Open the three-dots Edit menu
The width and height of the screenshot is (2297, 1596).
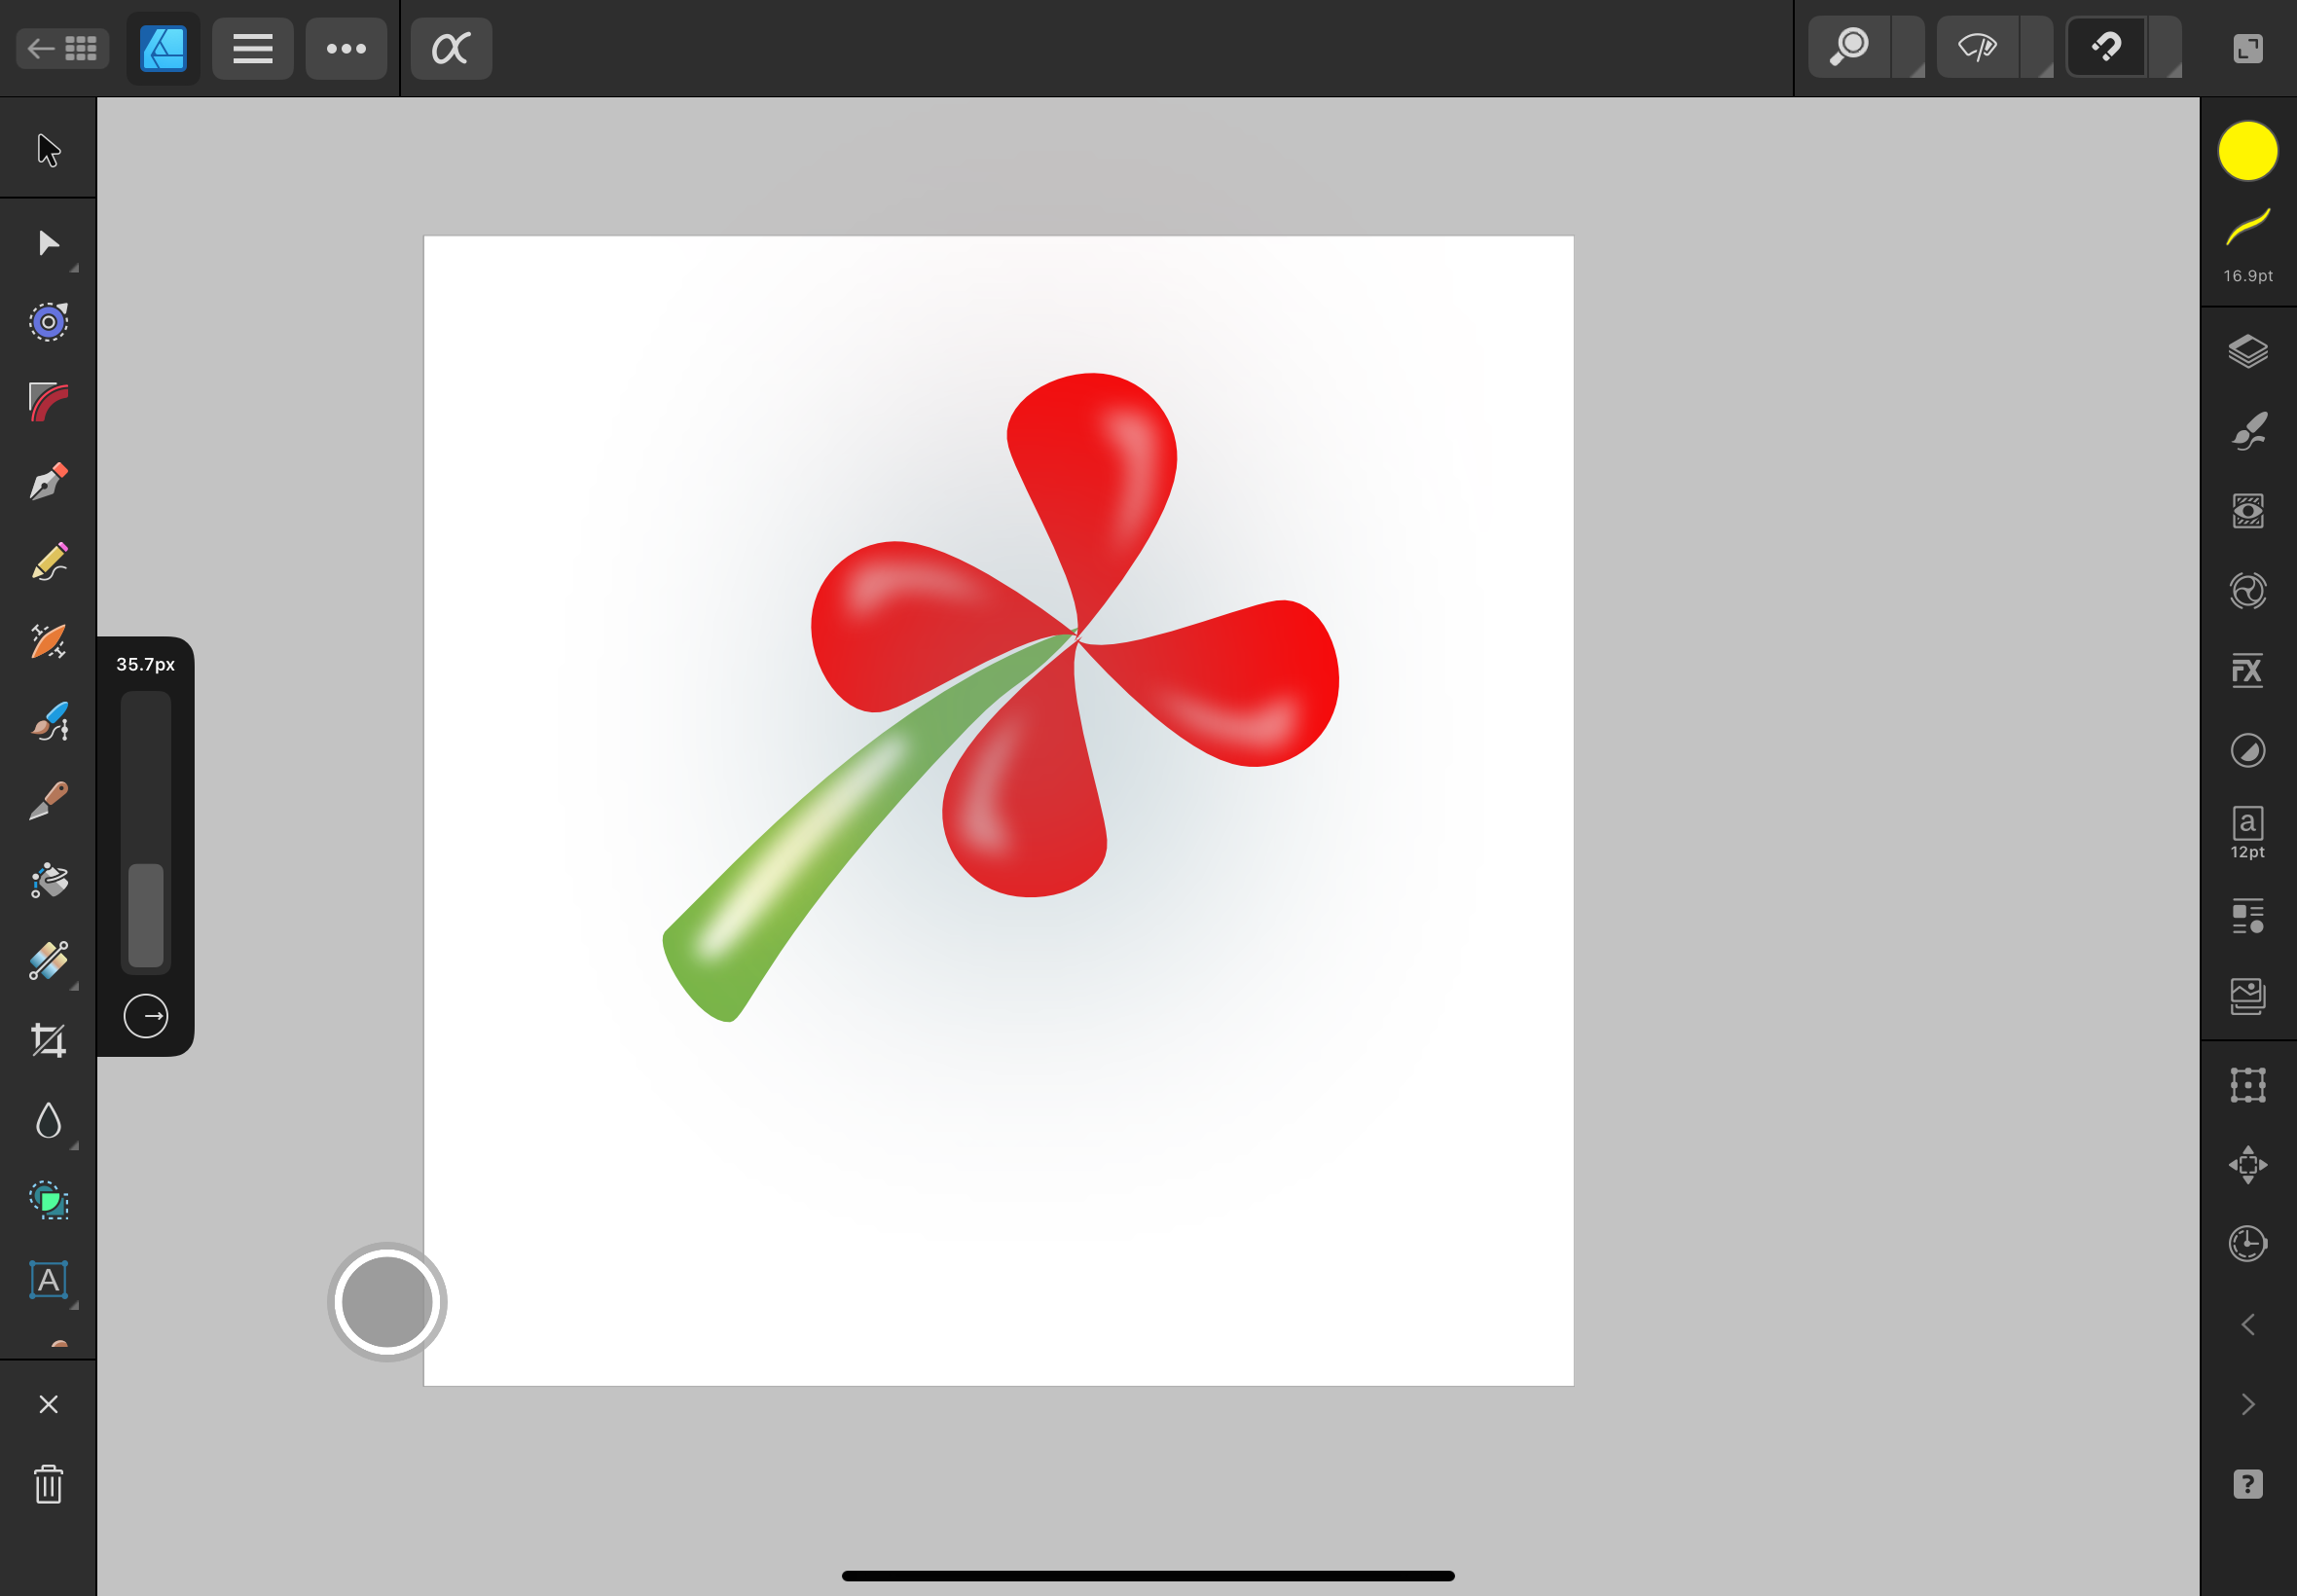click(346, 48)
